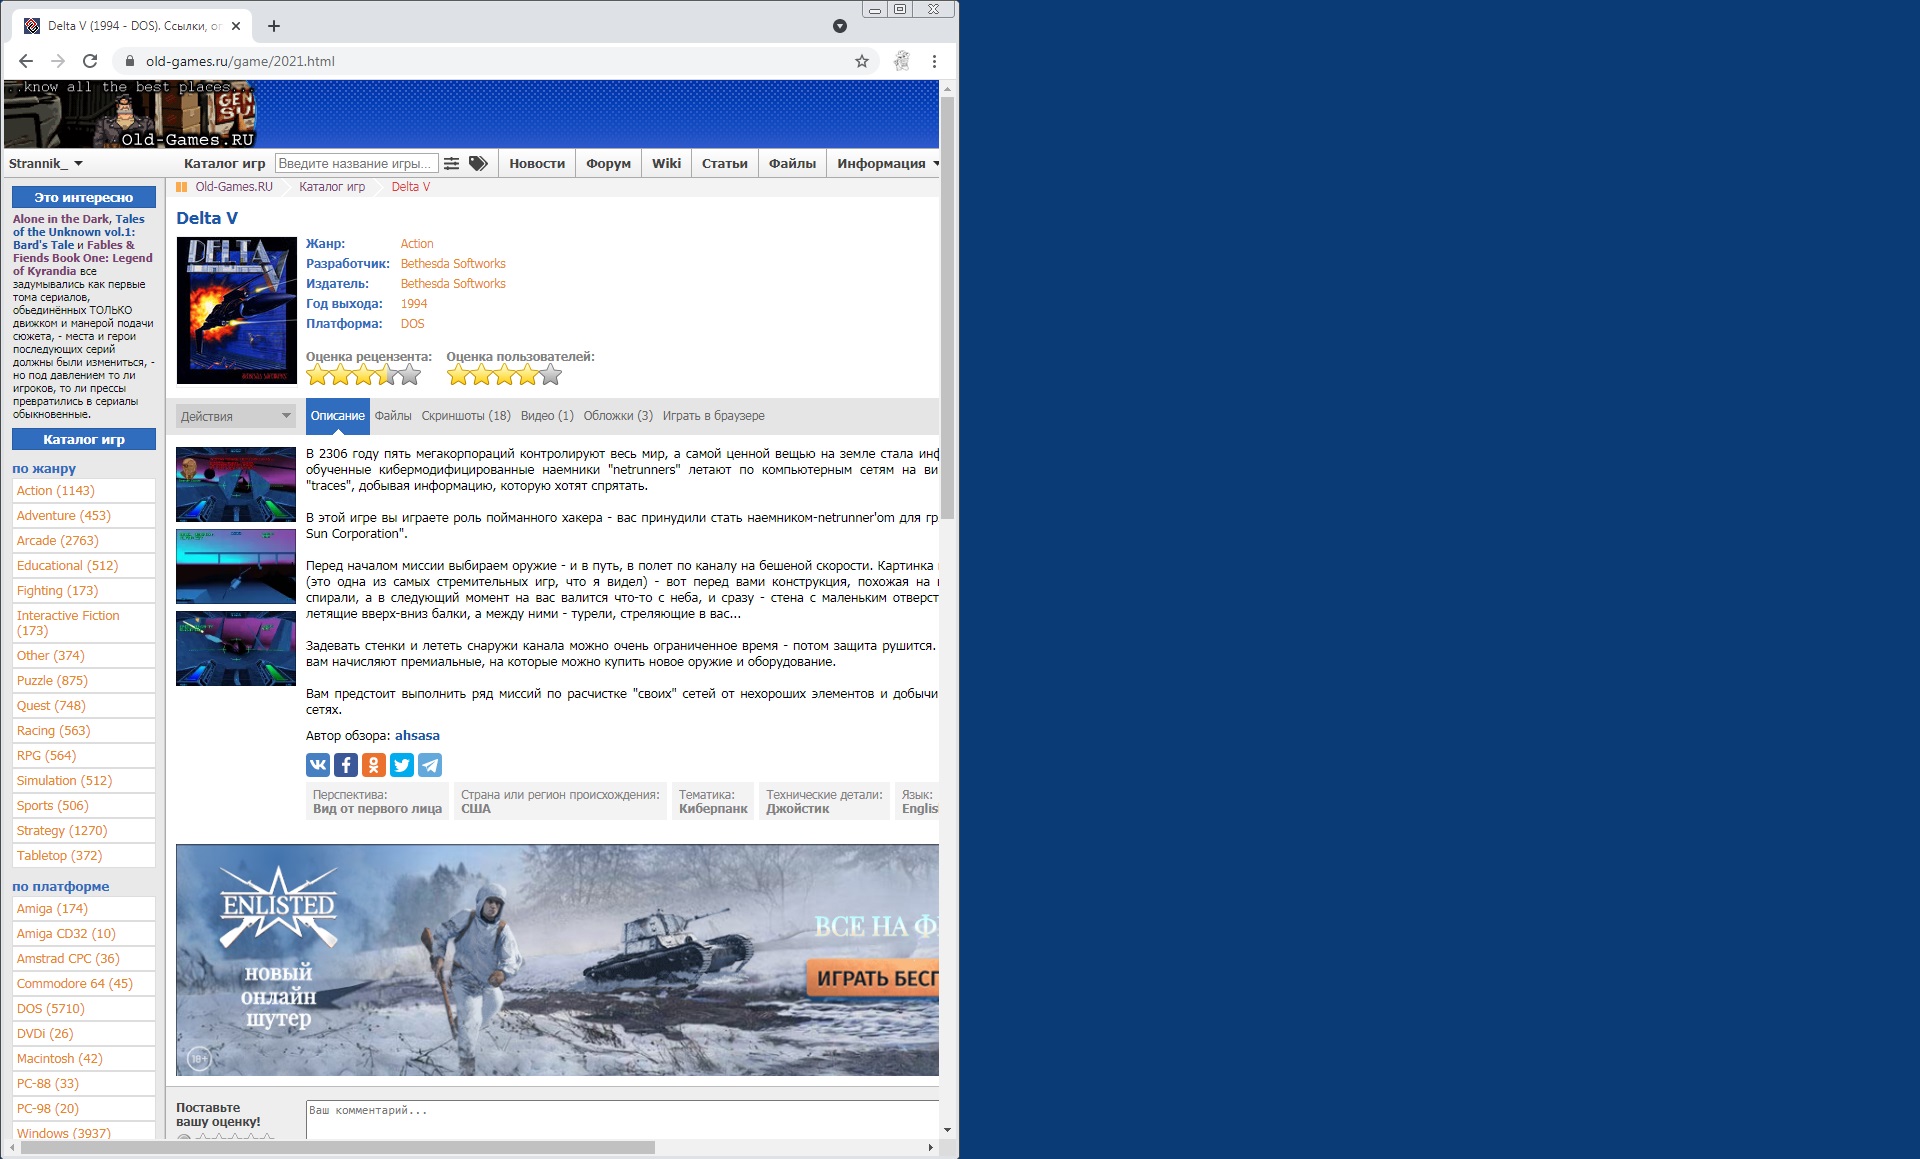The width and height of the screenshot is (1920, 1159).
Task: Click the tags icon beside search
Action: (478, 163)
